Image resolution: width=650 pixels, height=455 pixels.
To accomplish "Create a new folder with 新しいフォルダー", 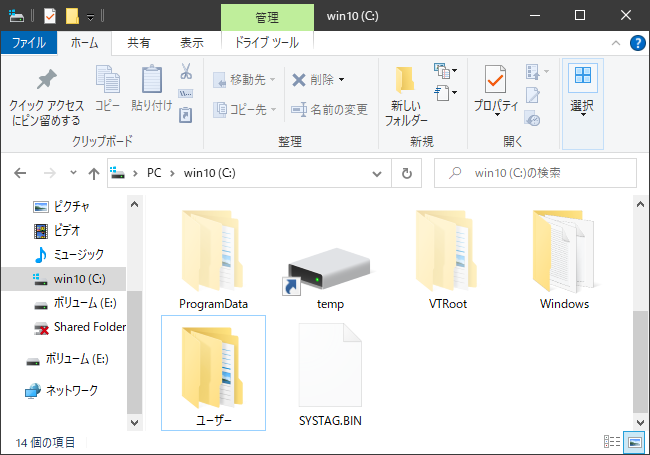I will click(x=406, y=97).
